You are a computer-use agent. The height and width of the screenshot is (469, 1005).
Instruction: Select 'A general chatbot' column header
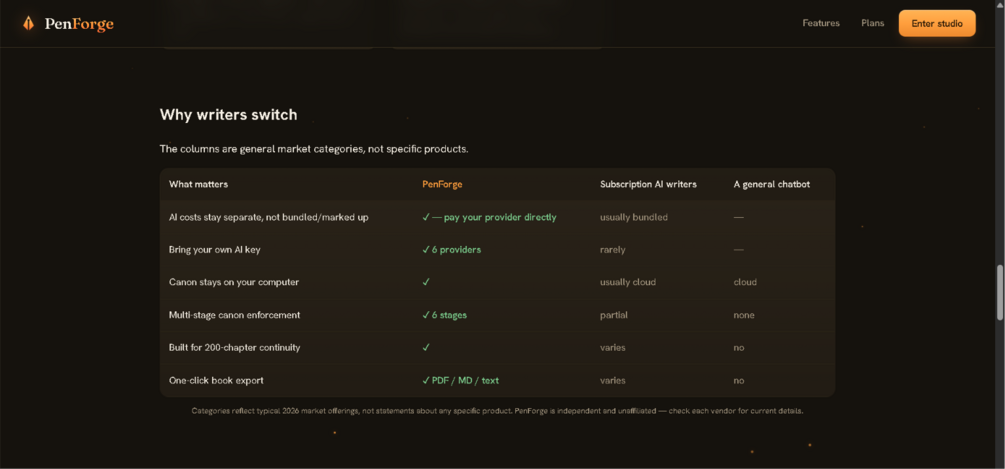[x=772, y=184]
